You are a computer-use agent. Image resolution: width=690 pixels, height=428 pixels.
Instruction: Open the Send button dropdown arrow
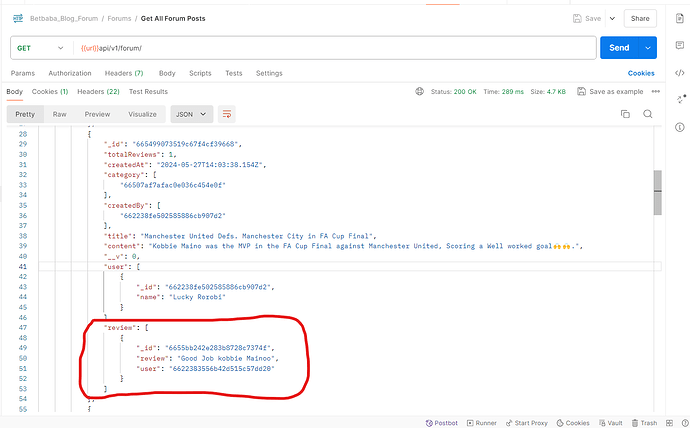[x=649, y=48]
